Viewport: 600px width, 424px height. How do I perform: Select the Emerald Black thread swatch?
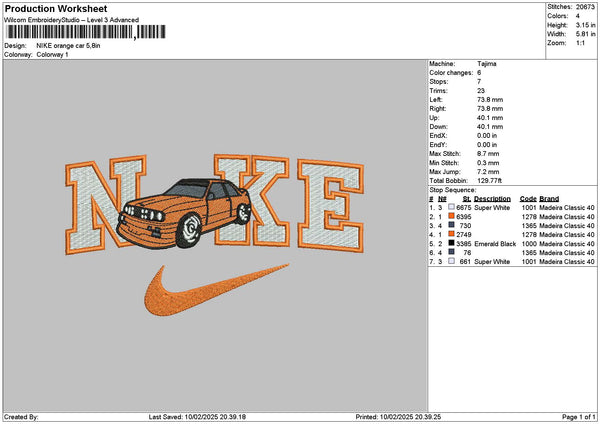pyautogui.click(x=452, y=243)
